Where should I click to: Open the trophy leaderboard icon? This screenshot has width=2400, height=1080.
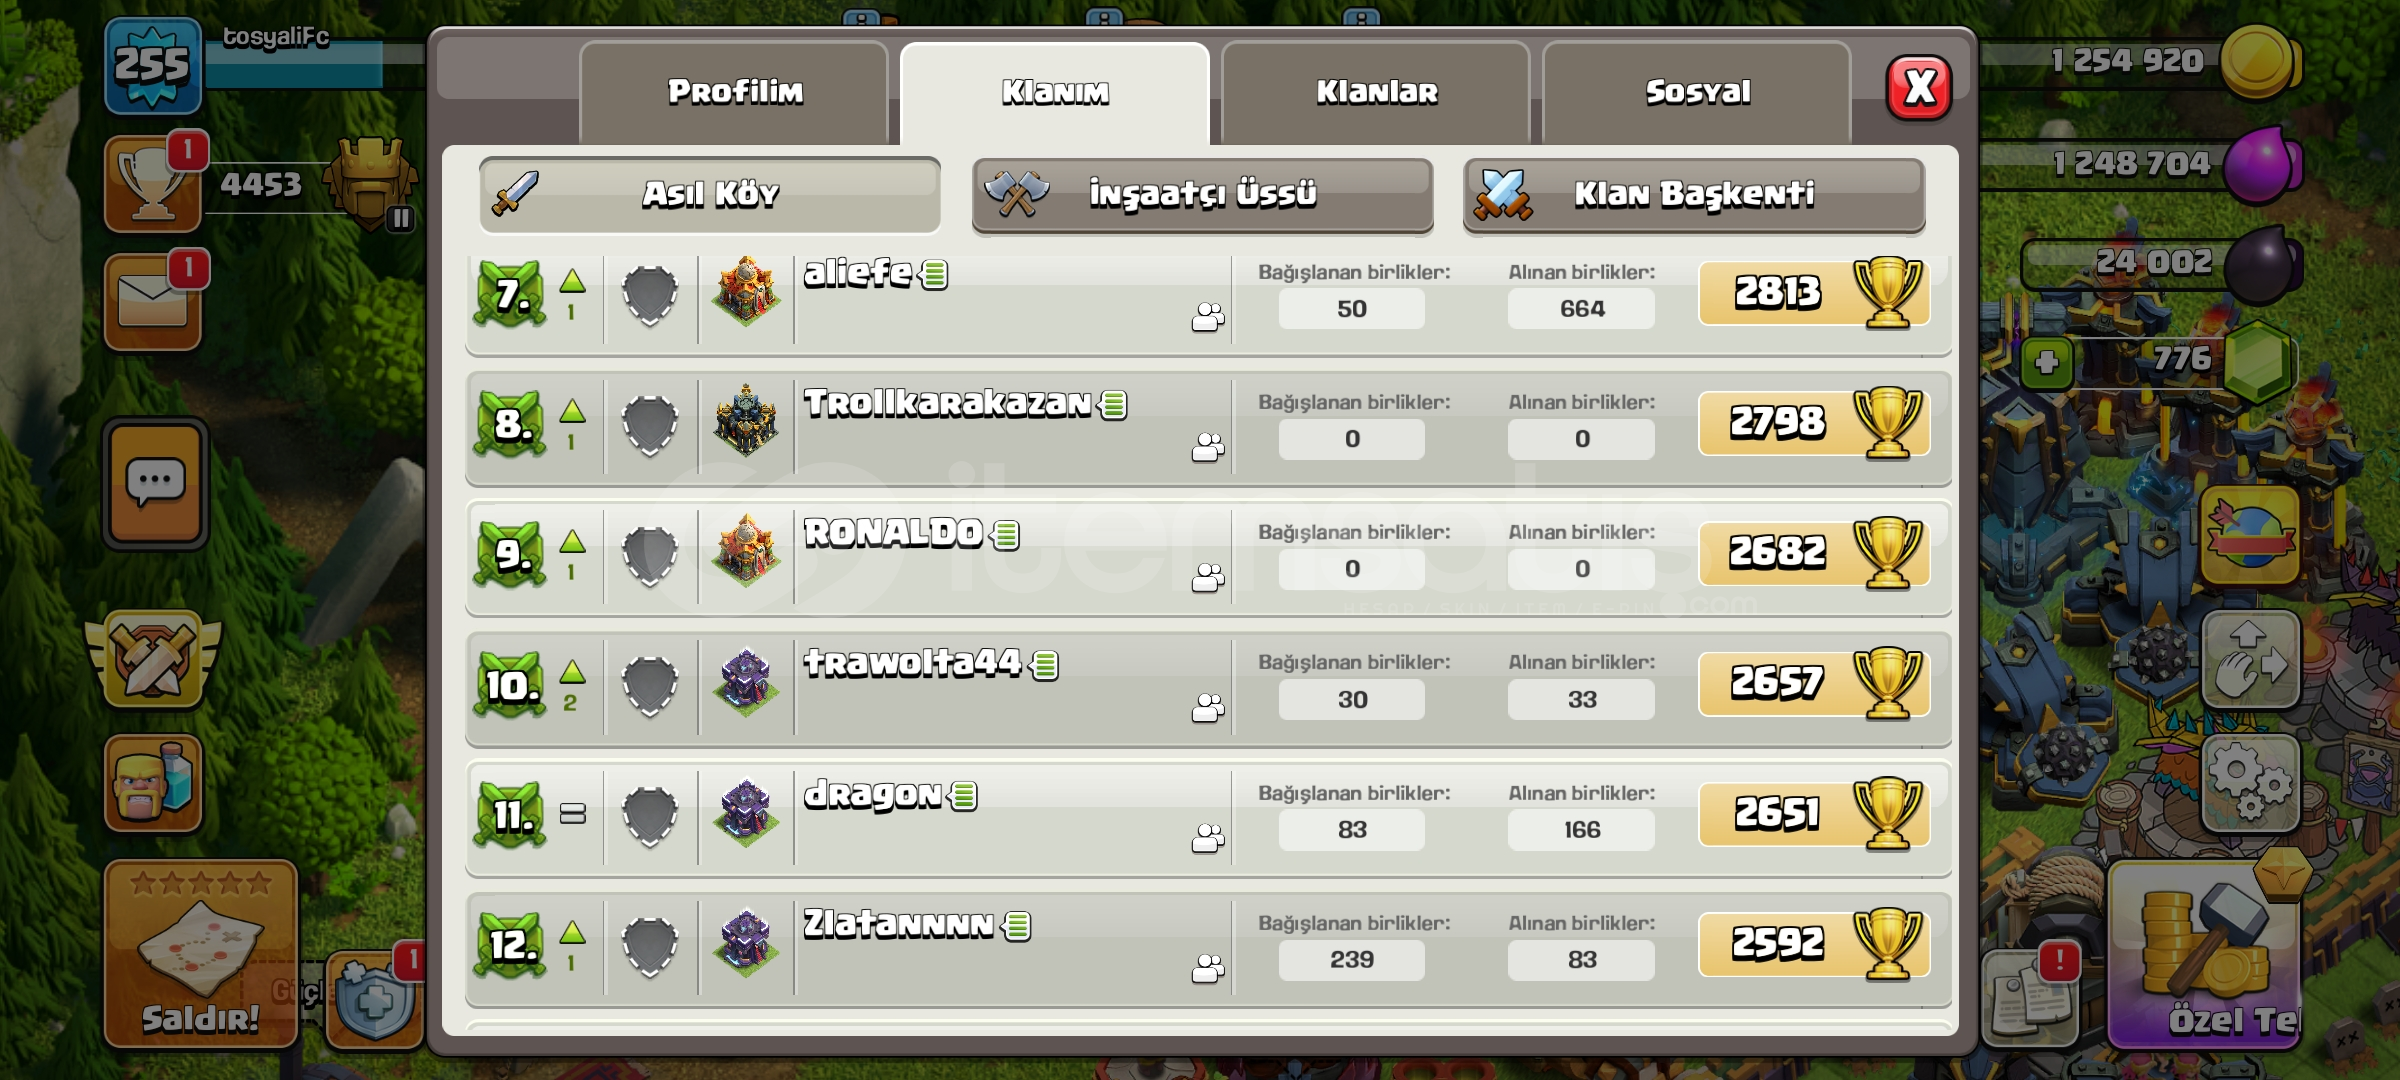point(153,184)
